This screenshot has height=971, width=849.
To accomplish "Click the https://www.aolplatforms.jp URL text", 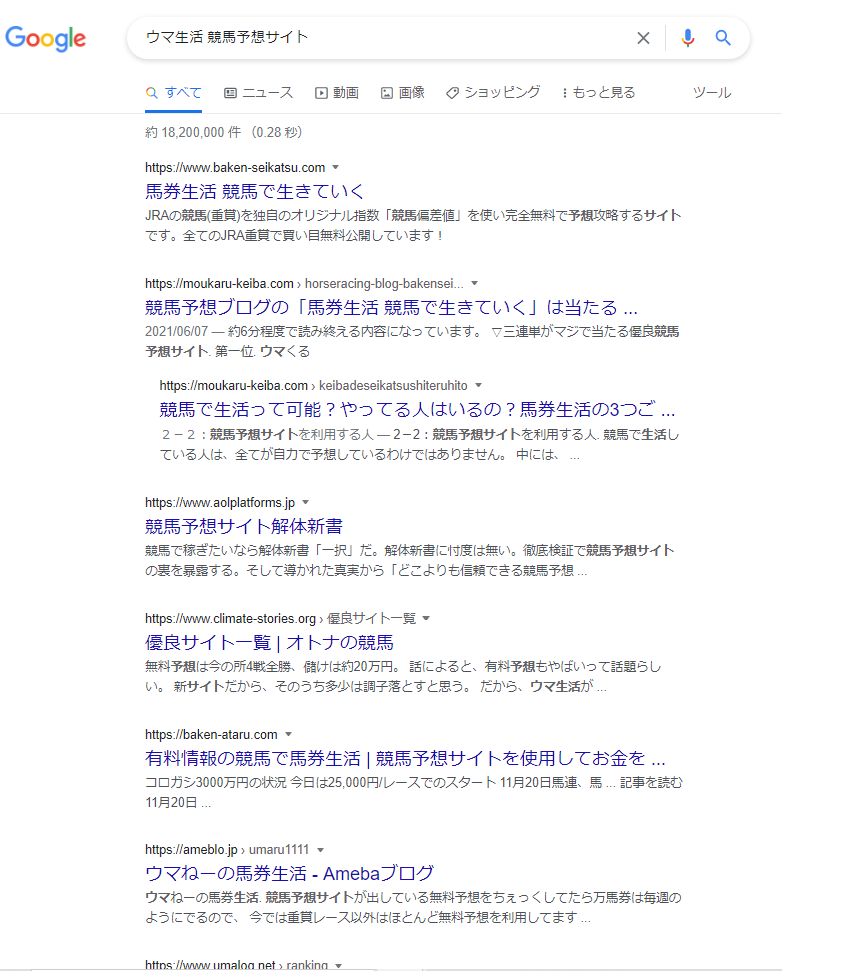I will pos(220,502).
